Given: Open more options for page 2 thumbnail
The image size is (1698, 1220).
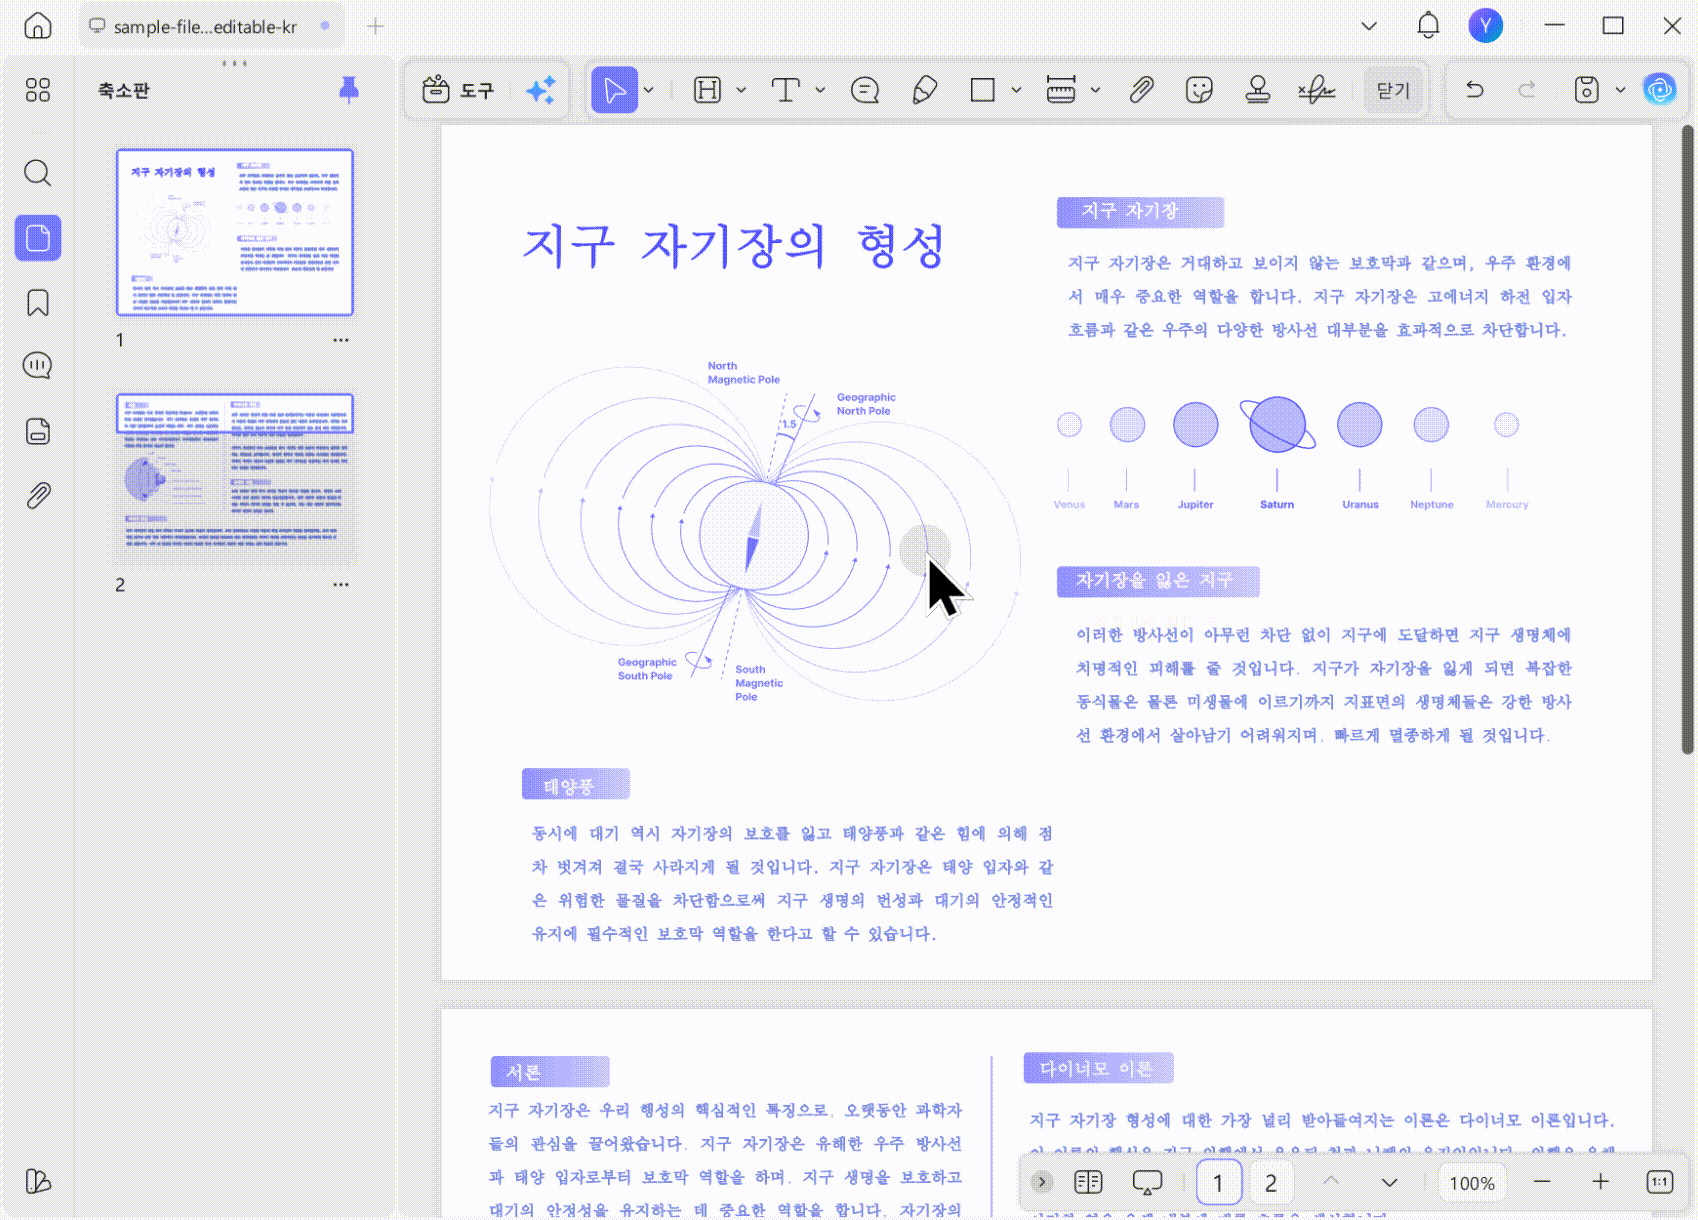Looking at the screenshot, I should coord(341,585).
